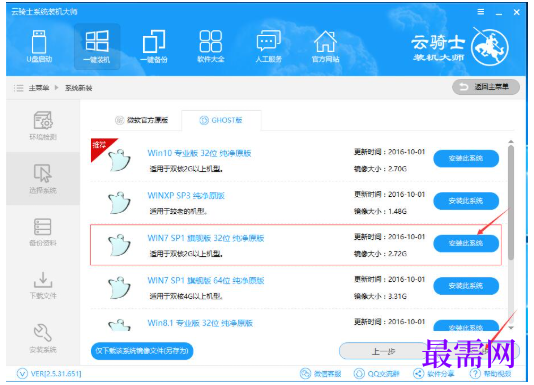
Task: Click the 上一步 button
Action: 383,351
